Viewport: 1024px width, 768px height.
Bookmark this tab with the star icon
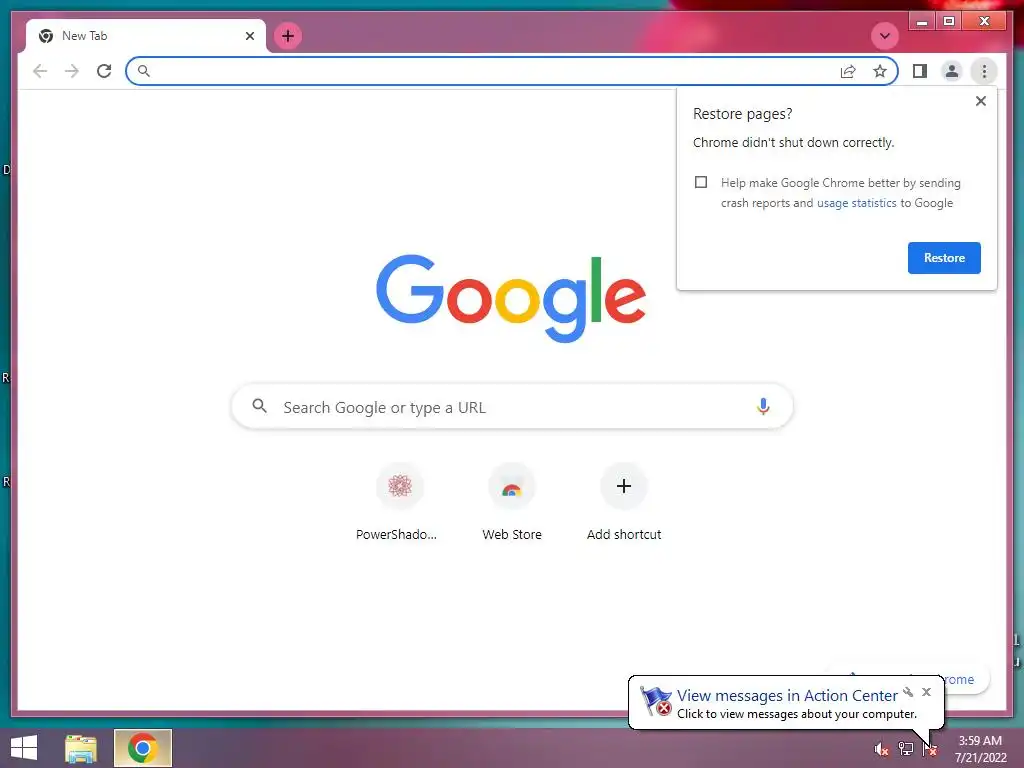pyautogui.click(x=880, y=71)
